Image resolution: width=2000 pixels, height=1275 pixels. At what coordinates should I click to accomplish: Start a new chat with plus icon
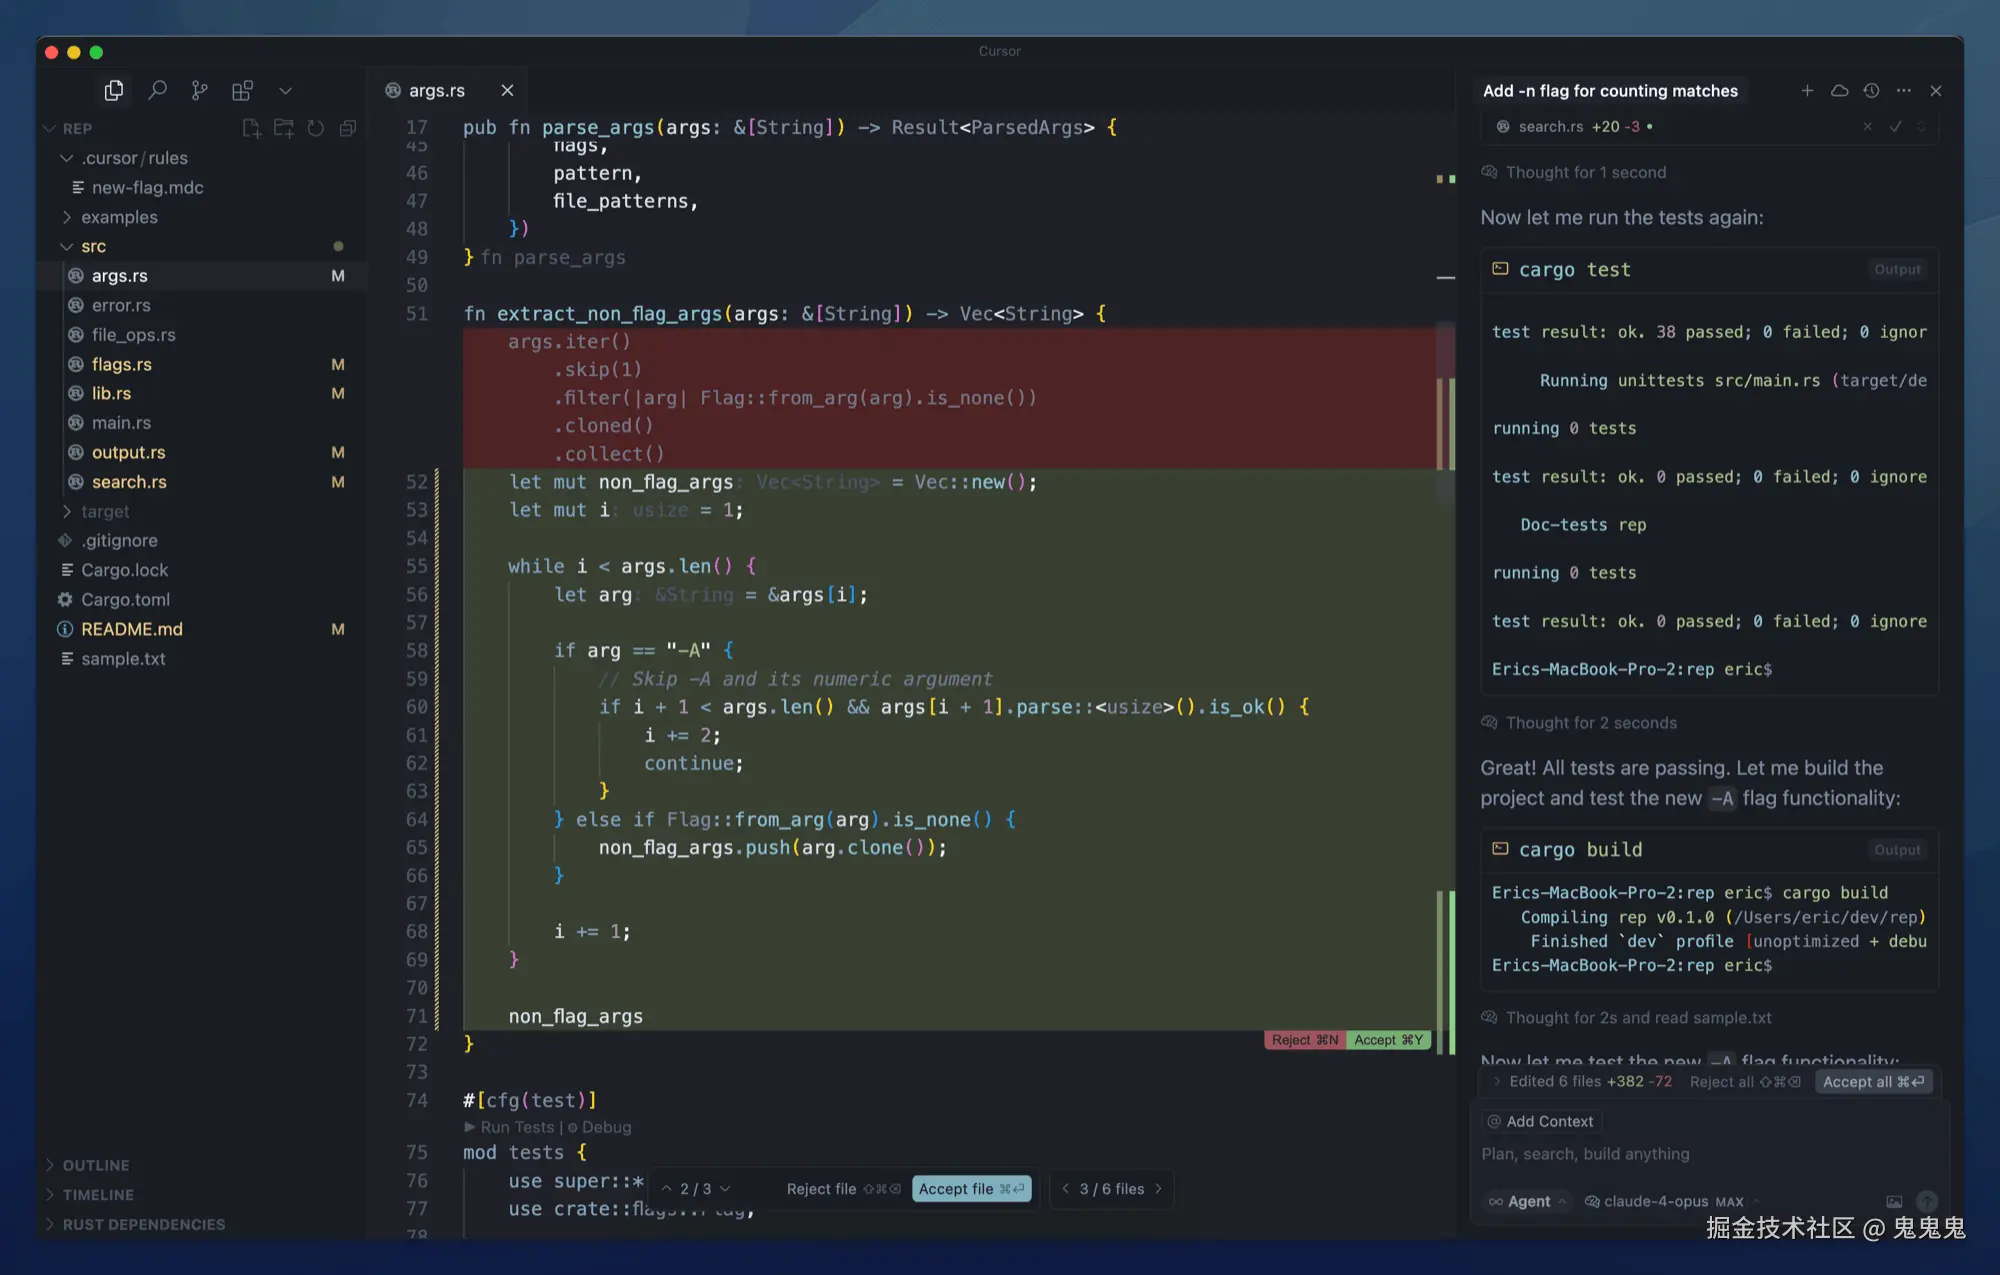(x=1807, y=91)
